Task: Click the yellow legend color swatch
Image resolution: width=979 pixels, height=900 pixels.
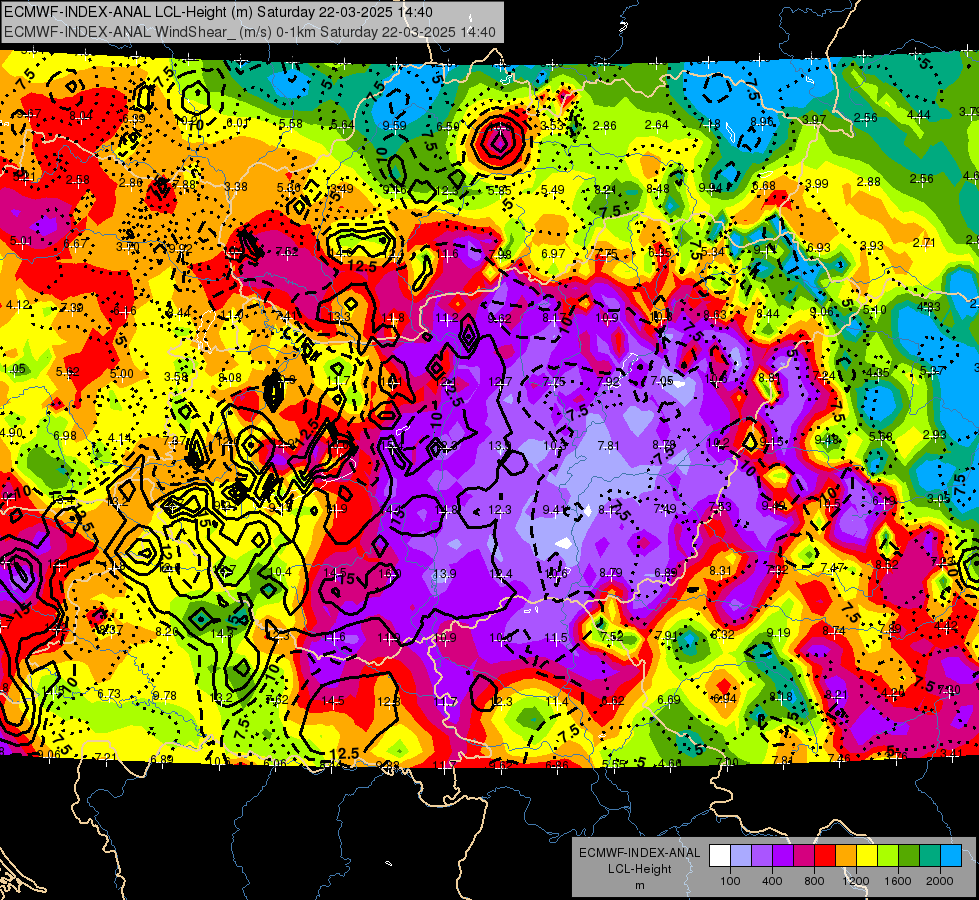Action: tap(867, 856)
